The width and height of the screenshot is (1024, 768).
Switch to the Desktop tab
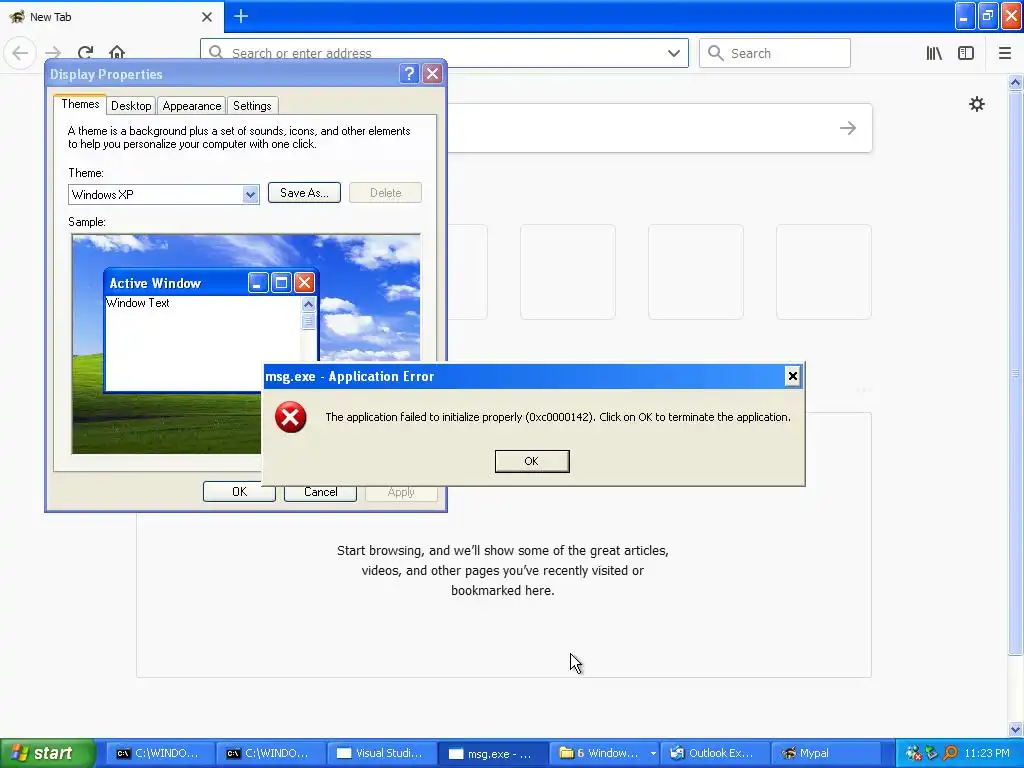click(131, 106)
